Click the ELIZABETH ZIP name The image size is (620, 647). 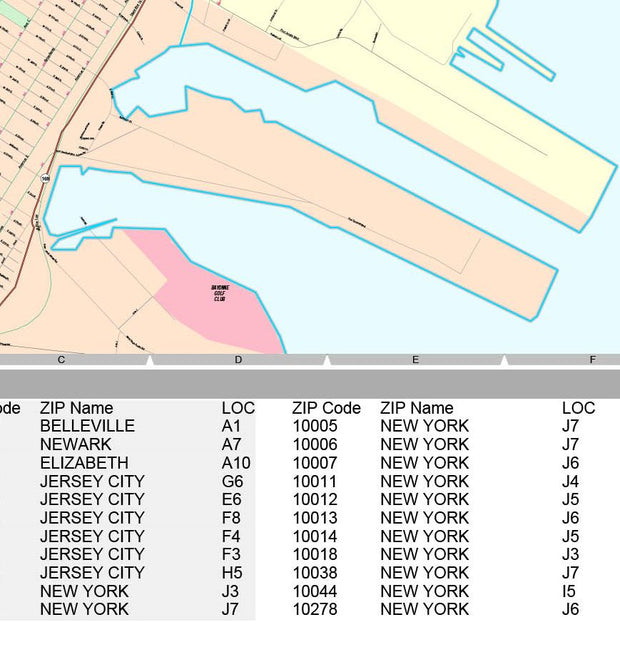tap(84, 463)
